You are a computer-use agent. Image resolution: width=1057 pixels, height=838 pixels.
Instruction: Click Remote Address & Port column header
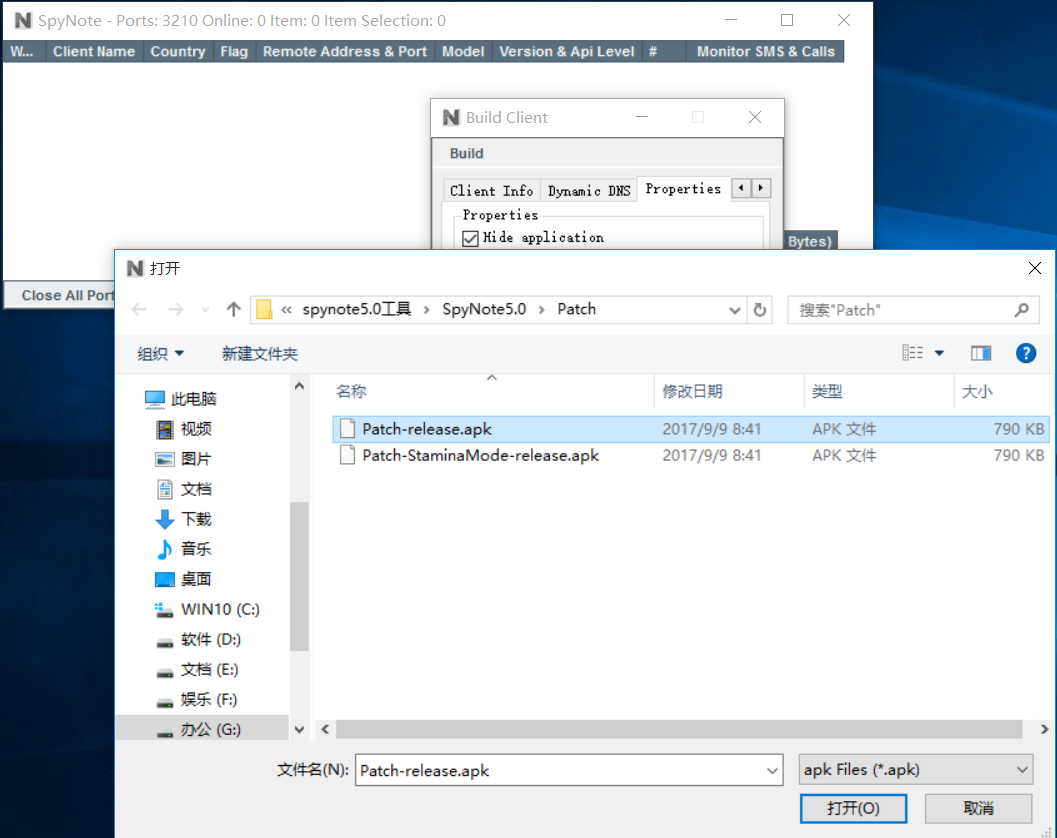[x=344, y=51]
